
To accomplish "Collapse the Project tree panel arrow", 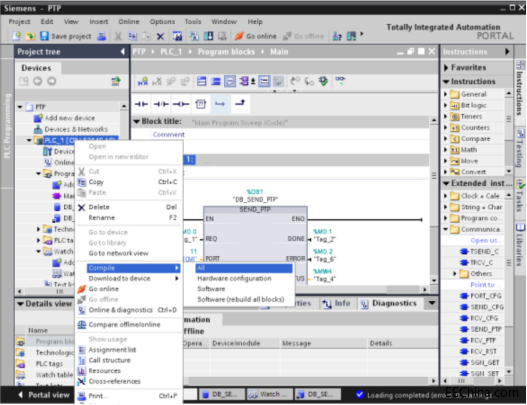I will point(123,51).
